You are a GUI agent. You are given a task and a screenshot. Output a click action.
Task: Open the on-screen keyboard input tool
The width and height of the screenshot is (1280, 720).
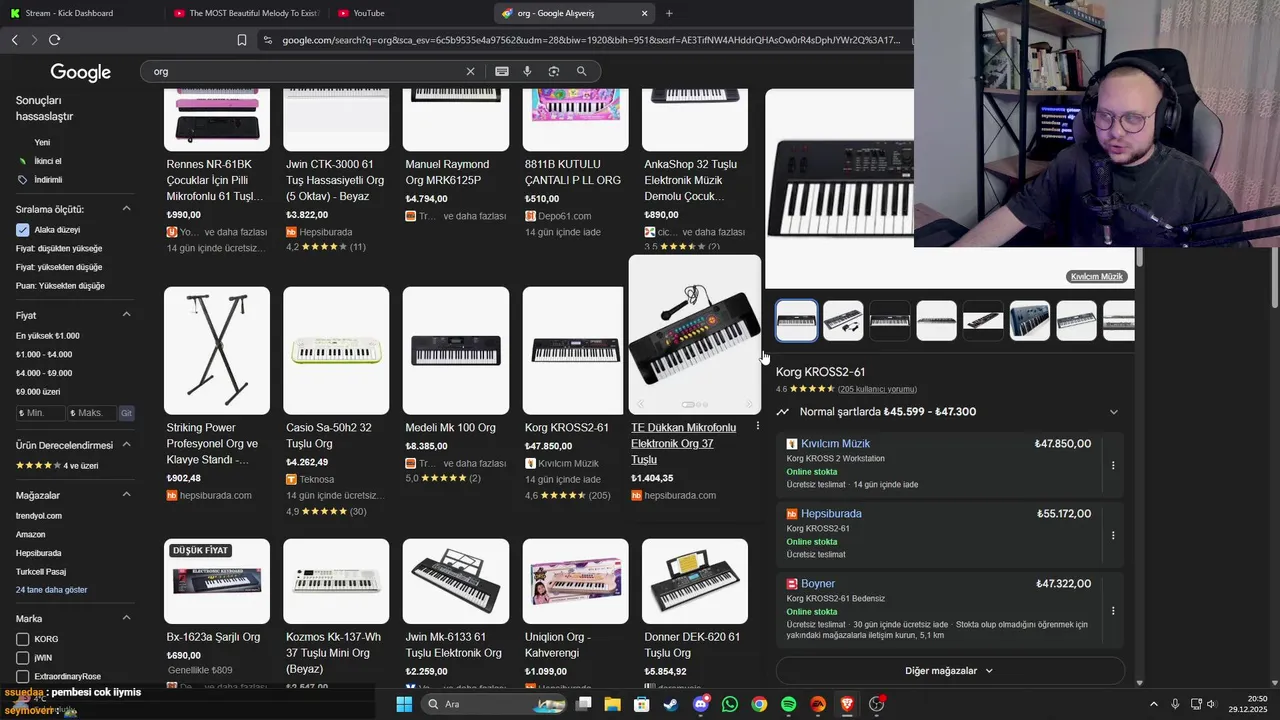(x=501, y=71)
